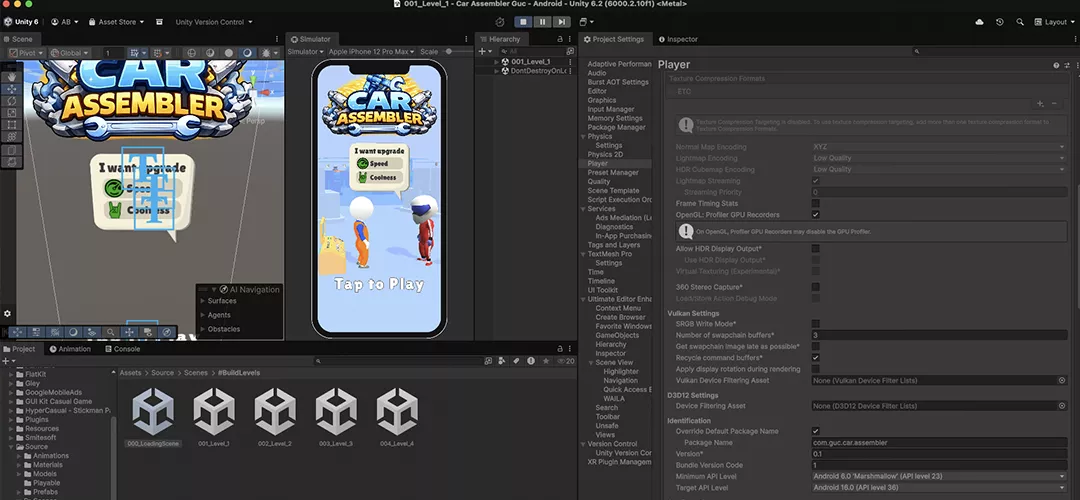Switch to the Inspector tab
The width and height of the screenshot is (1080, 500).
tap(677, 39)
